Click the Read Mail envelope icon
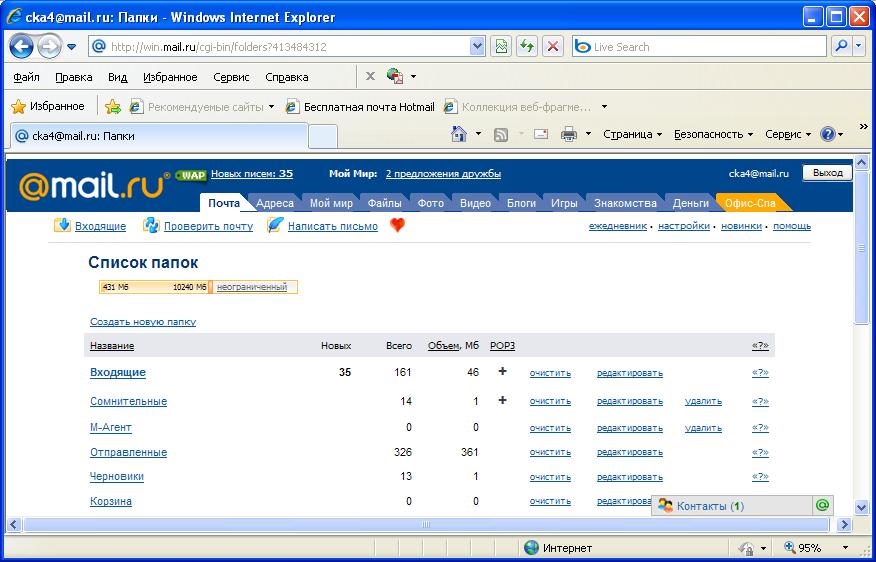 pos(540,134)
